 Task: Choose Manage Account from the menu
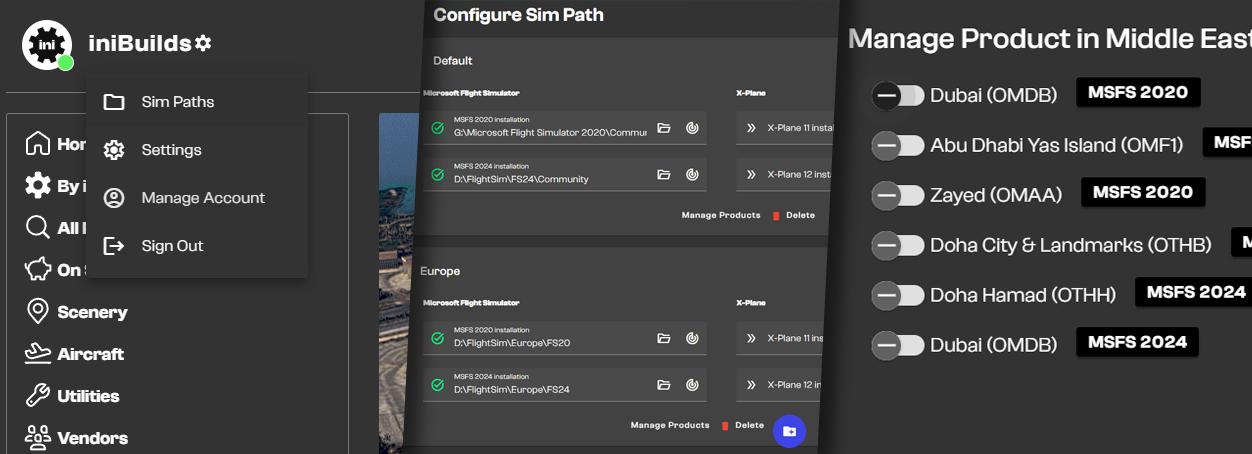(197, 198)
